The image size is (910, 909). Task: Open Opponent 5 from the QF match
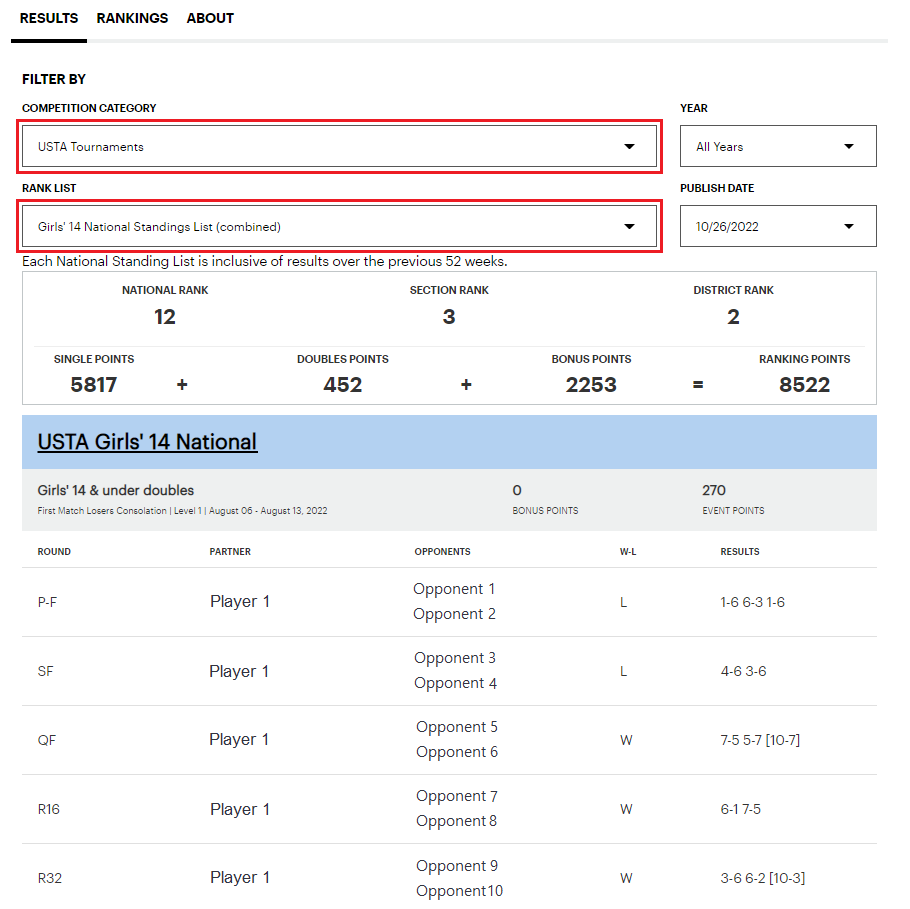point(456,727)
